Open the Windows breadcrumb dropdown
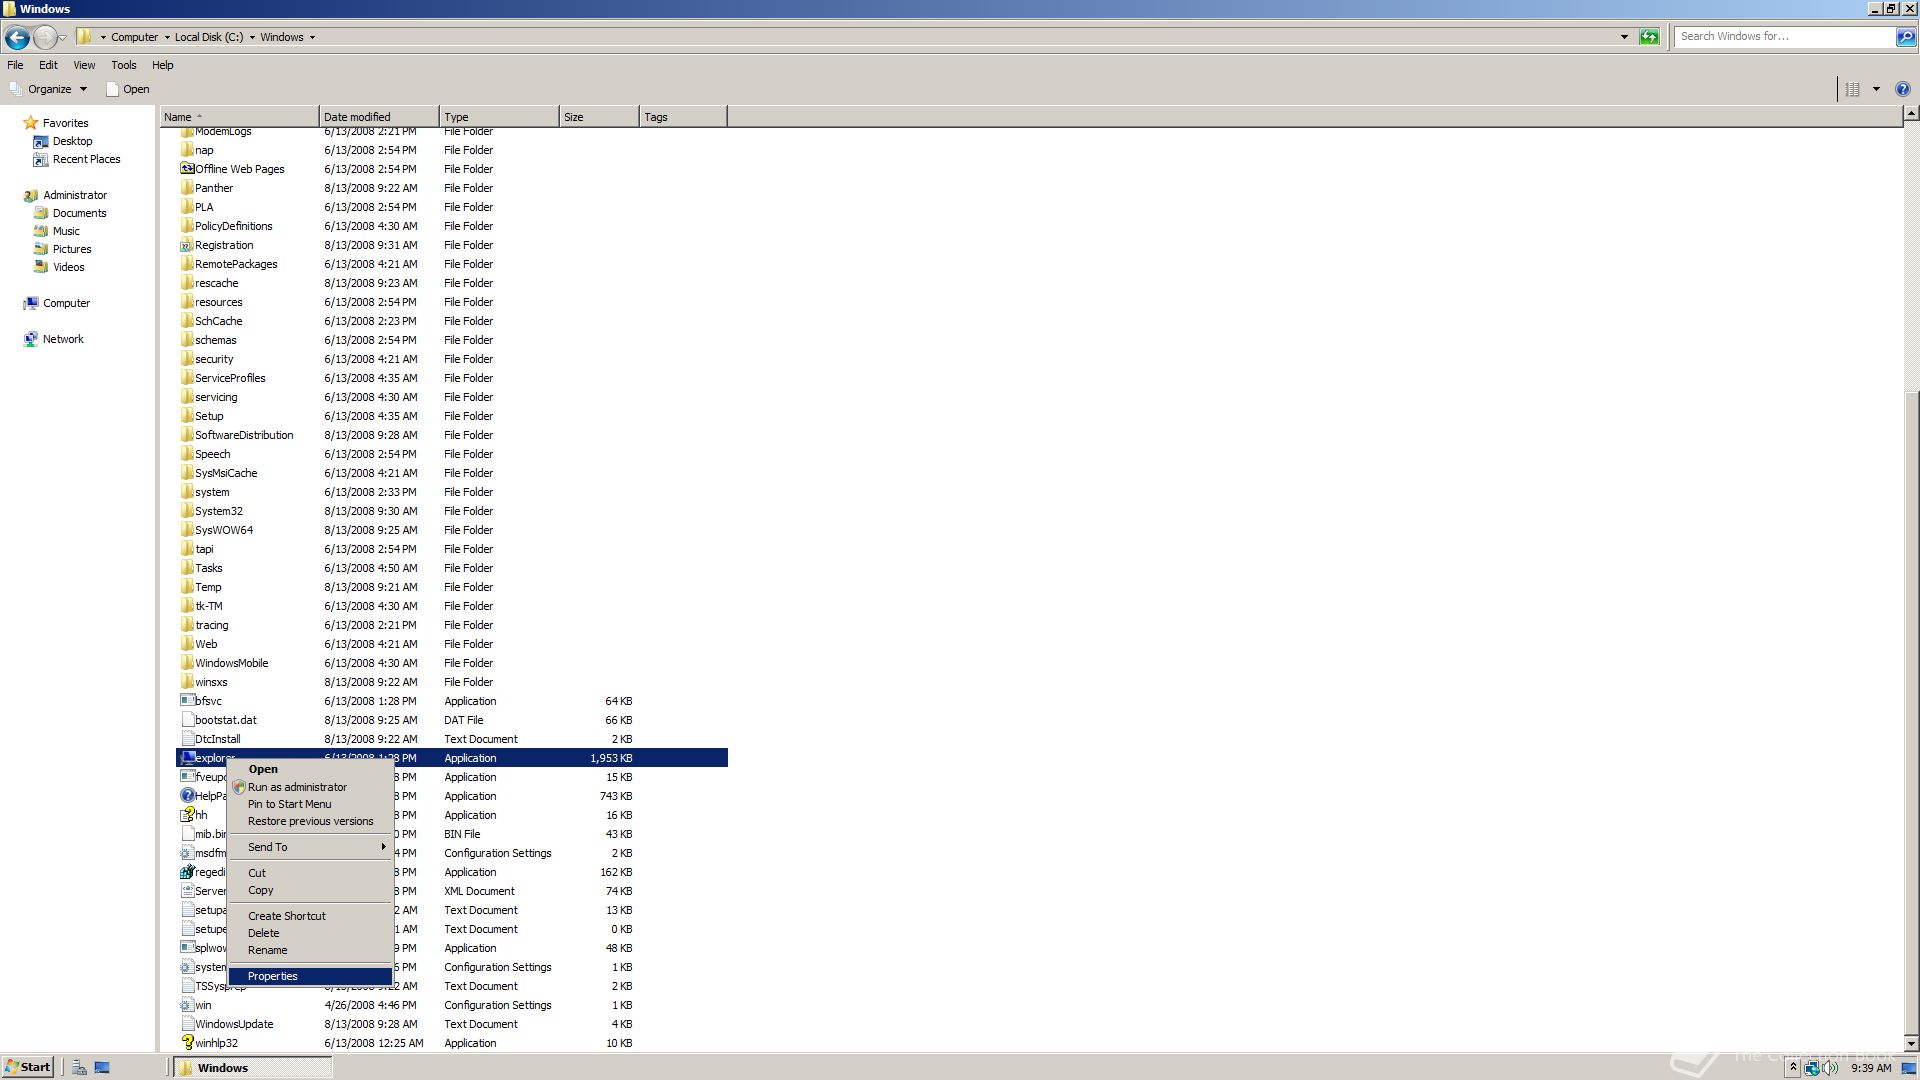The width and height of the screenshot is (1920, 1080). pyautogui.click(x=310, y=37)
